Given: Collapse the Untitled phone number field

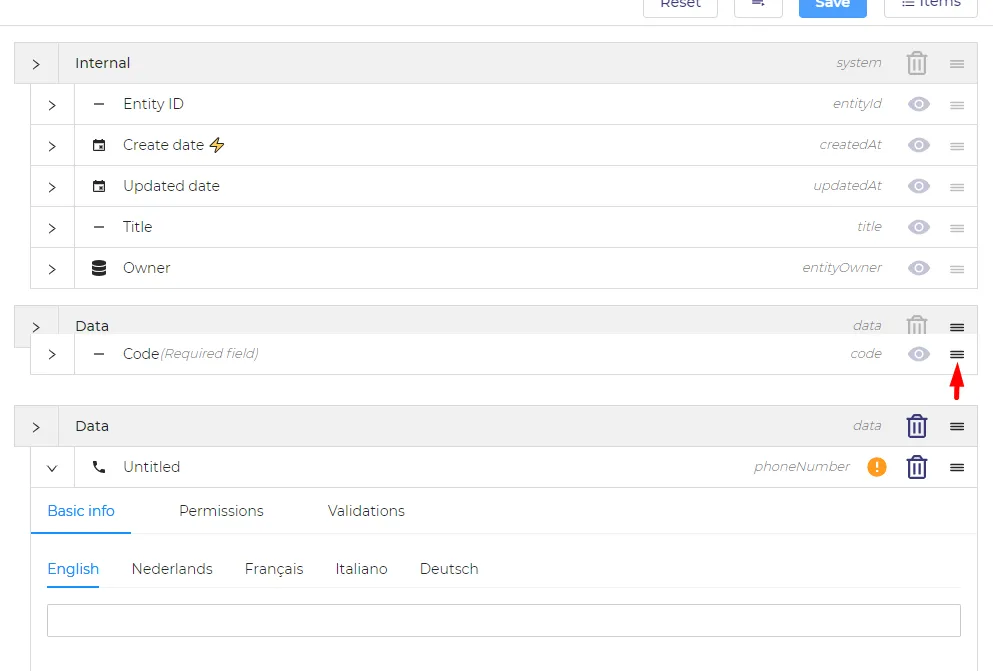Looking at the screenshot, I should [x=52, y=468].
